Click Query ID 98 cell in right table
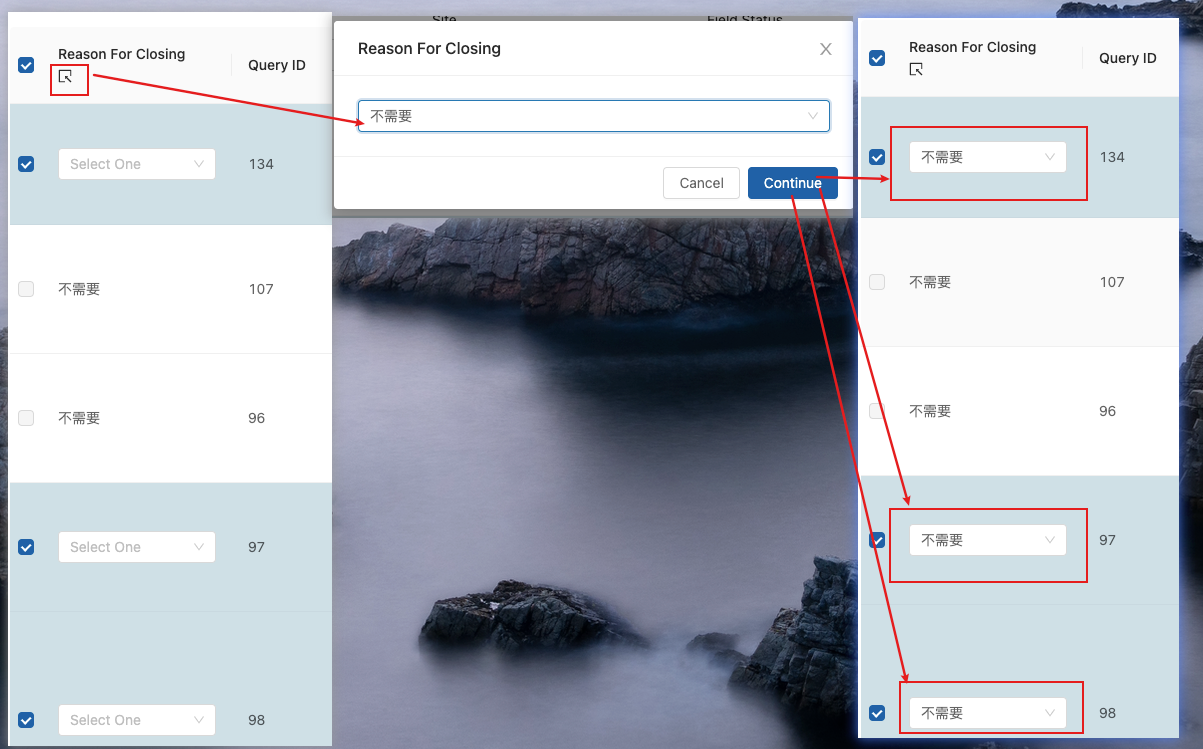 coord(1108,713)
